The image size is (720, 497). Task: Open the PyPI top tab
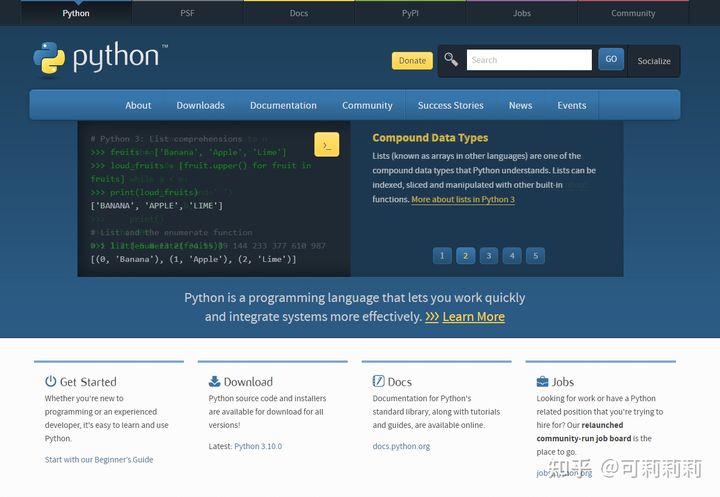pyautogui.click(x=410, y=13)
